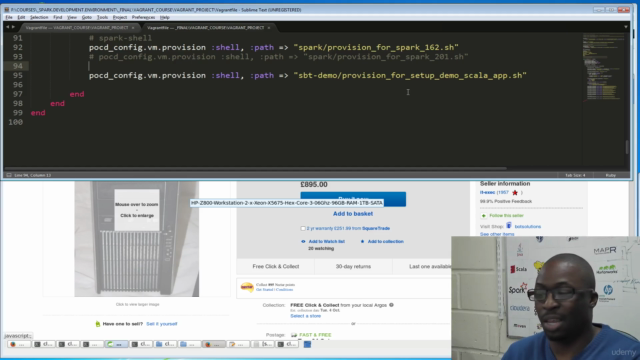
Task: Open the Find menu
Action: [x=58, y=18]
